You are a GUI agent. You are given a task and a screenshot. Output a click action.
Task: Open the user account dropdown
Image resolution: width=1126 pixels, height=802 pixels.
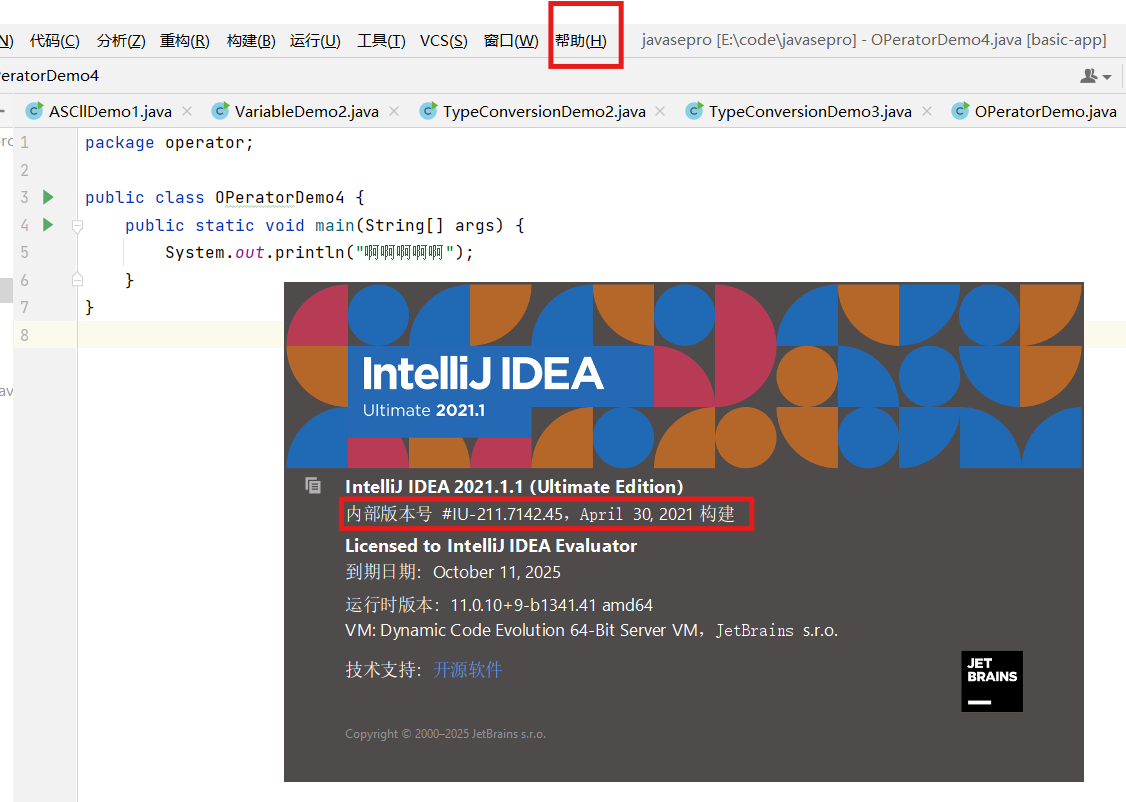1096,75
